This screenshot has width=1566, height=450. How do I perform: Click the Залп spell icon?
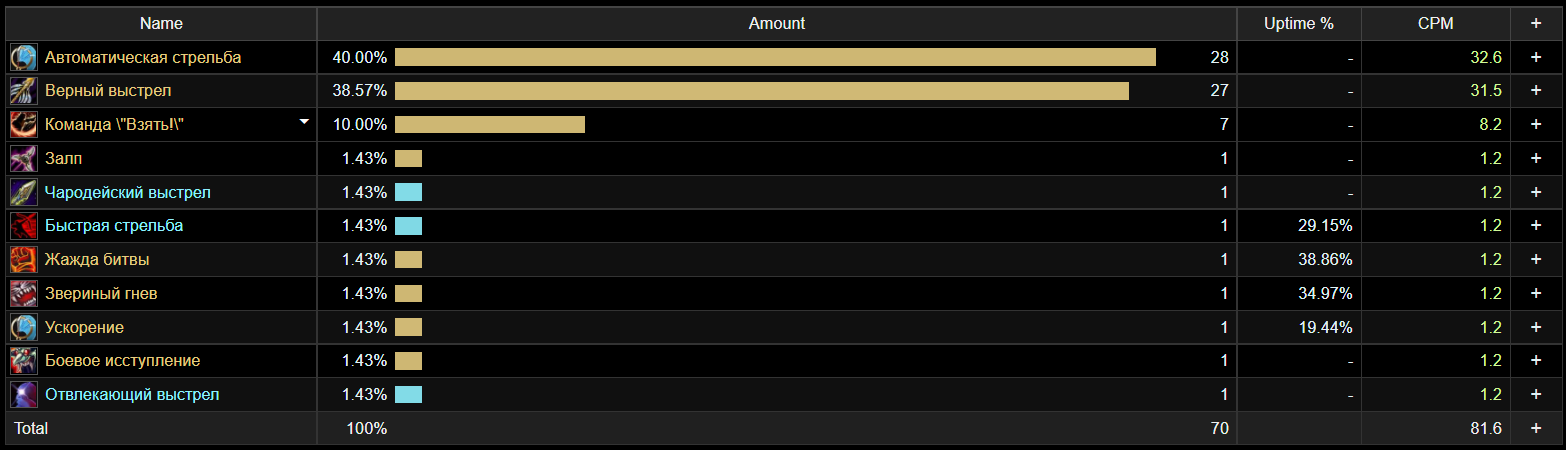23,159
